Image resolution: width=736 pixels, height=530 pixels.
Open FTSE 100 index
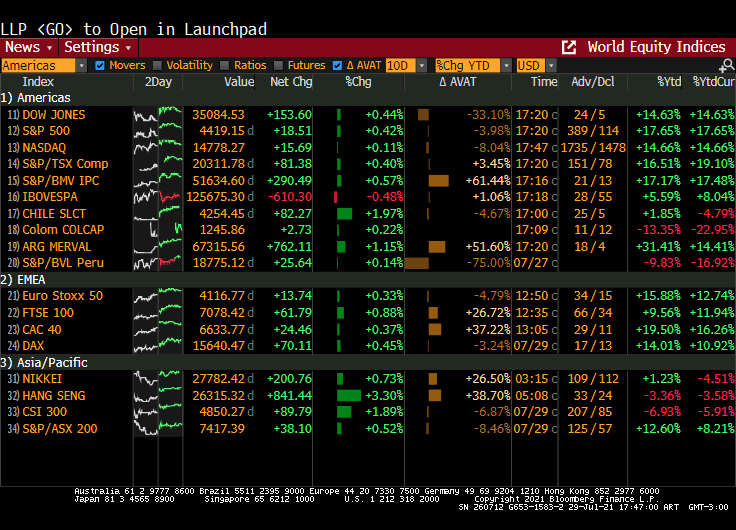tap(48, 313)
